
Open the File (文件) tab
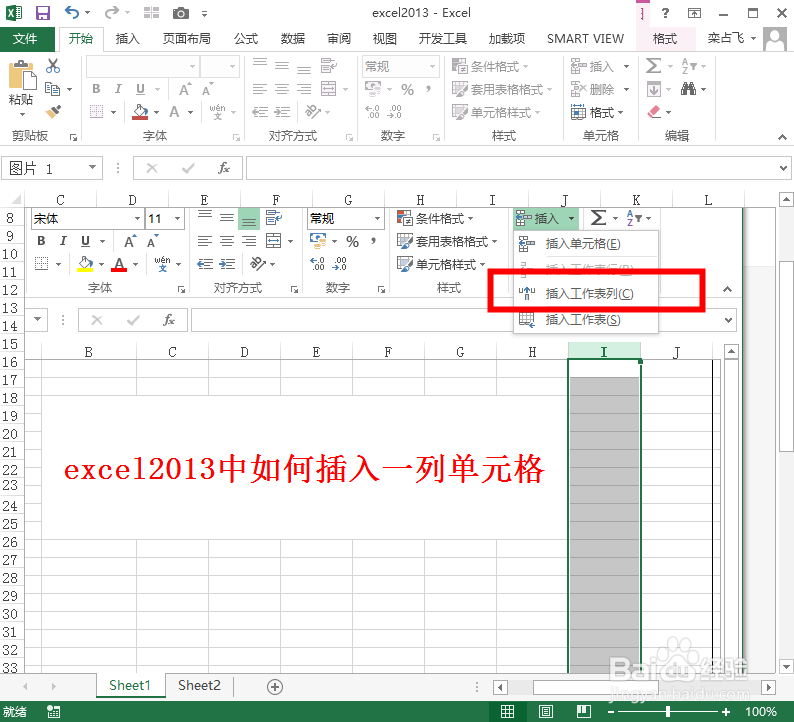click(25, 39)
